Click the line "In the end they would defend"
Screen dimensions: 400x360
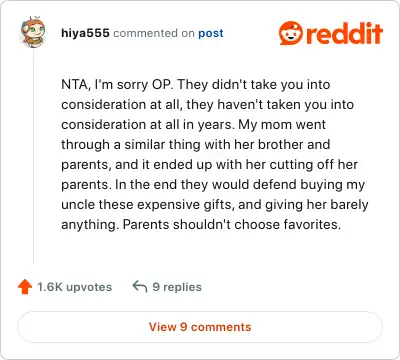click(x=213, y=185)
